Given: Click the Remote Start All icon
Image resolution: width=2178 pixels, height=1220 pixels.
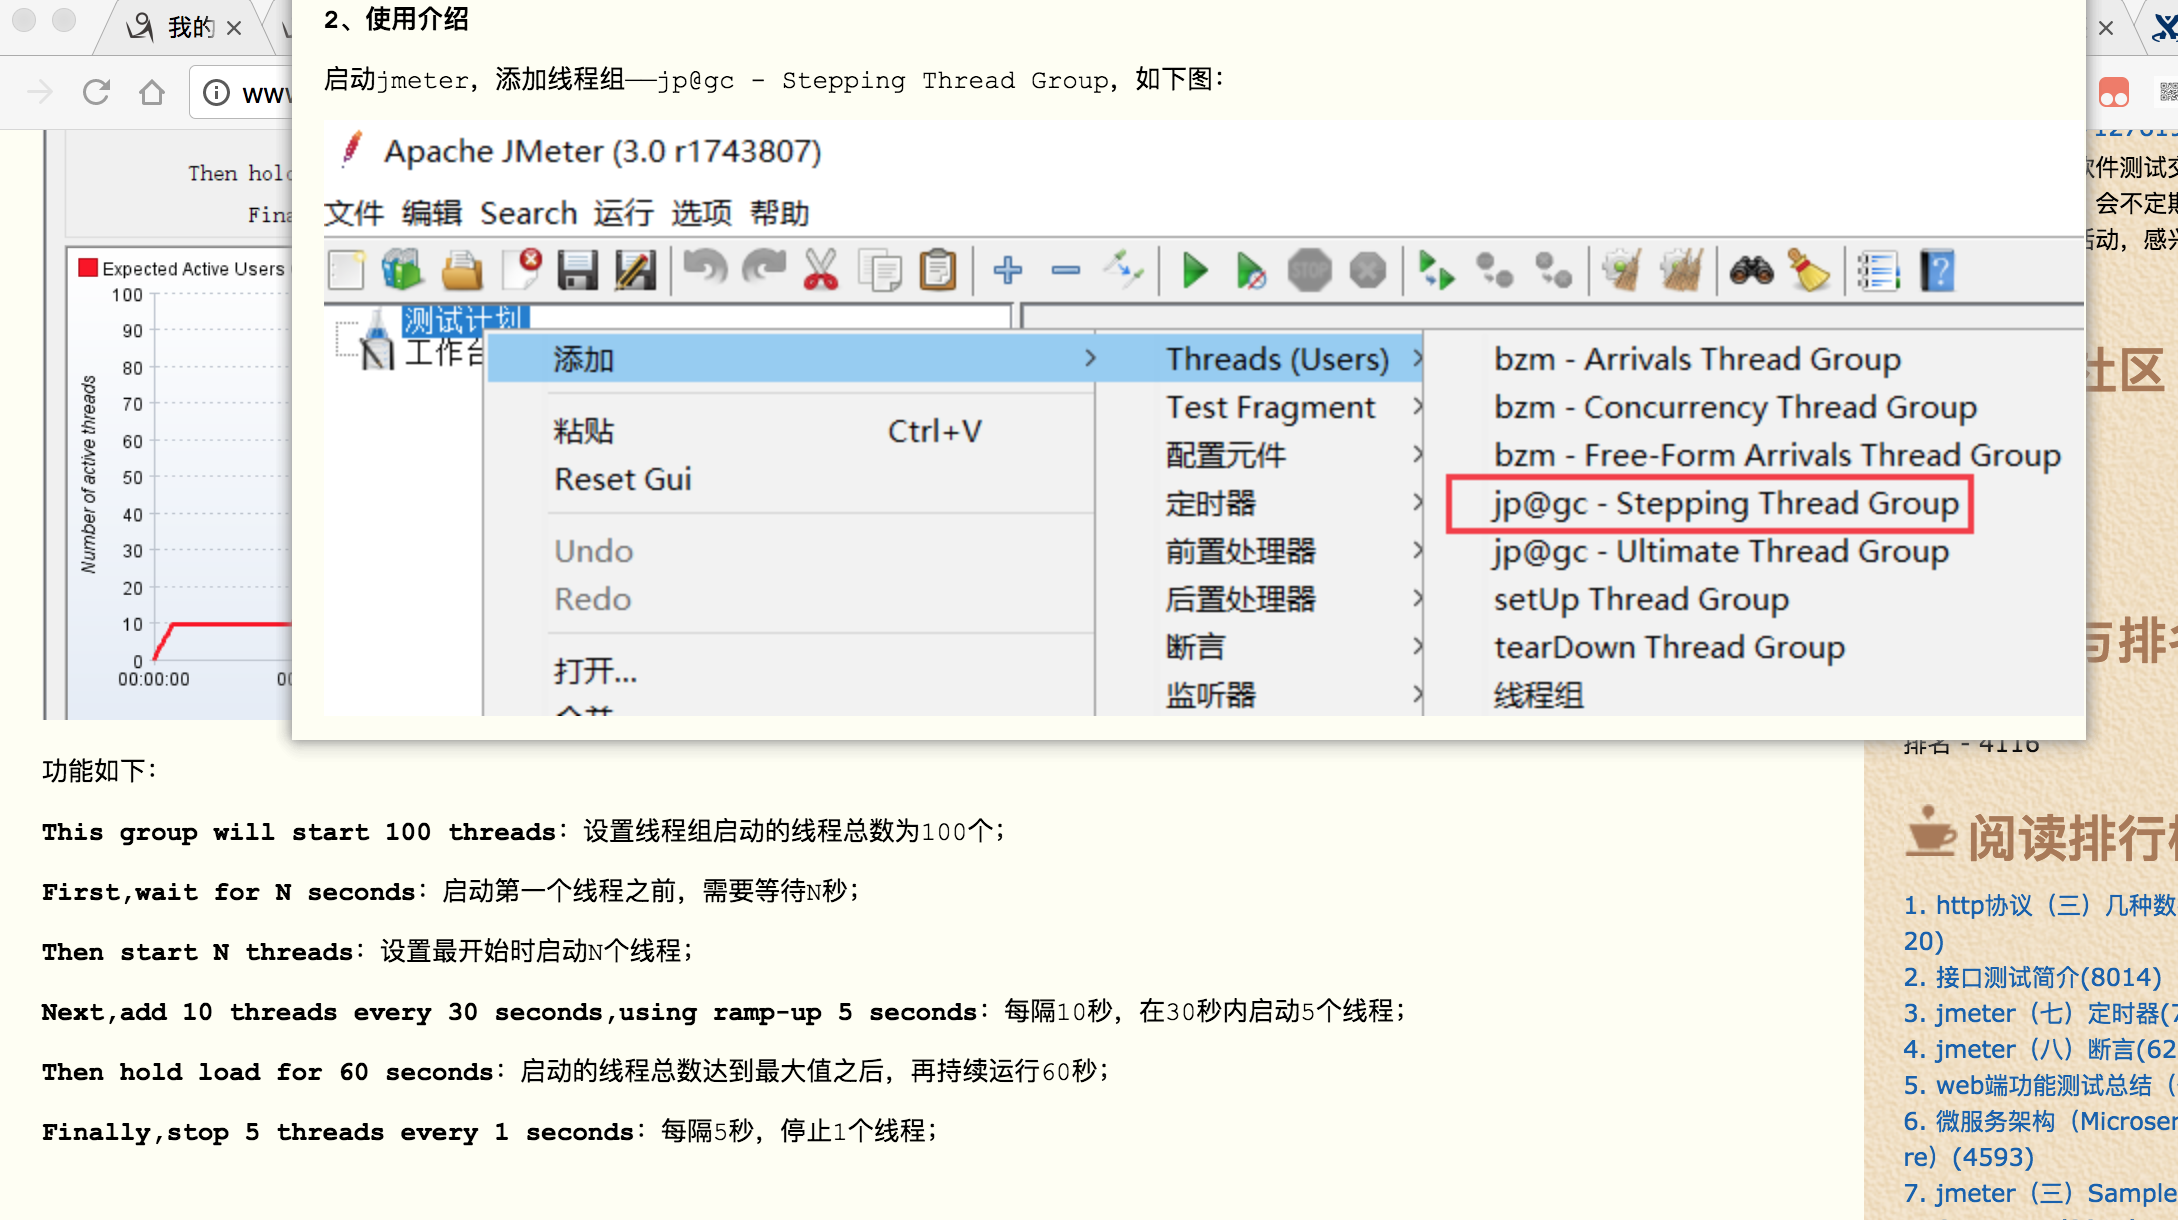Looking at the screenshot, I should [x=1436, y=270].
